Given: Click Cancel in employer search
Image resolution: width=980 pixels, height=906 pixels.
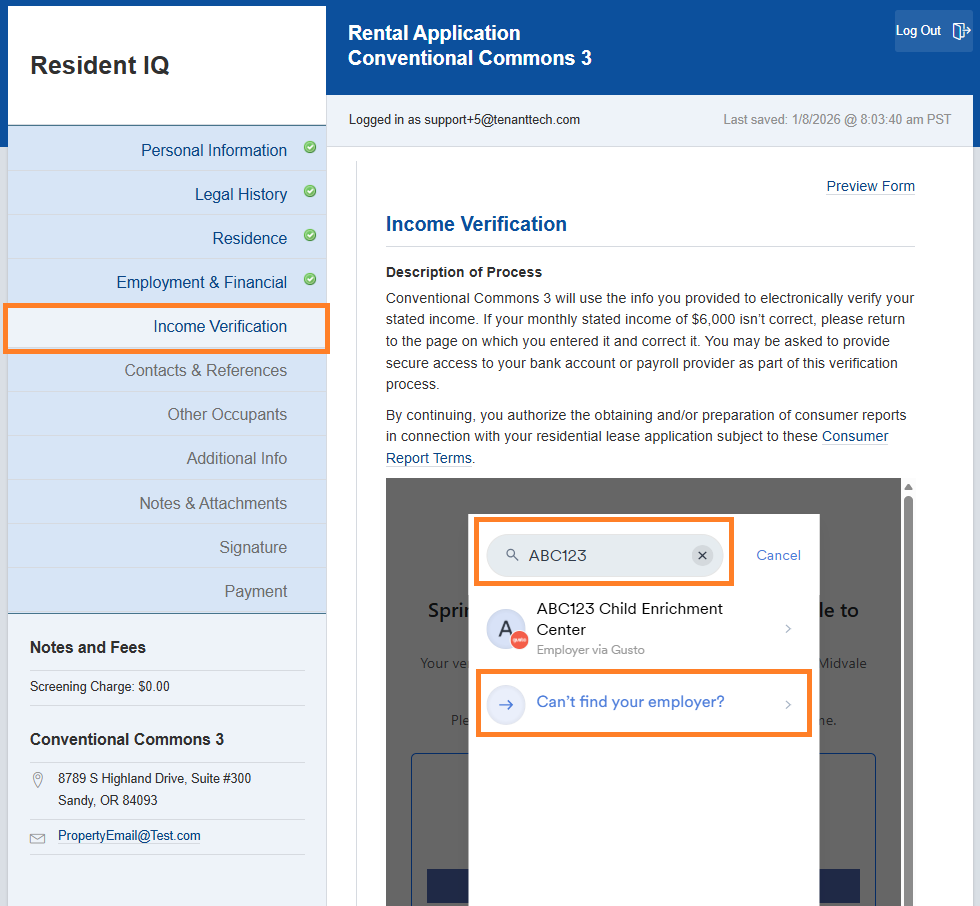Looking at the screenshot, I should click(778, 555).
